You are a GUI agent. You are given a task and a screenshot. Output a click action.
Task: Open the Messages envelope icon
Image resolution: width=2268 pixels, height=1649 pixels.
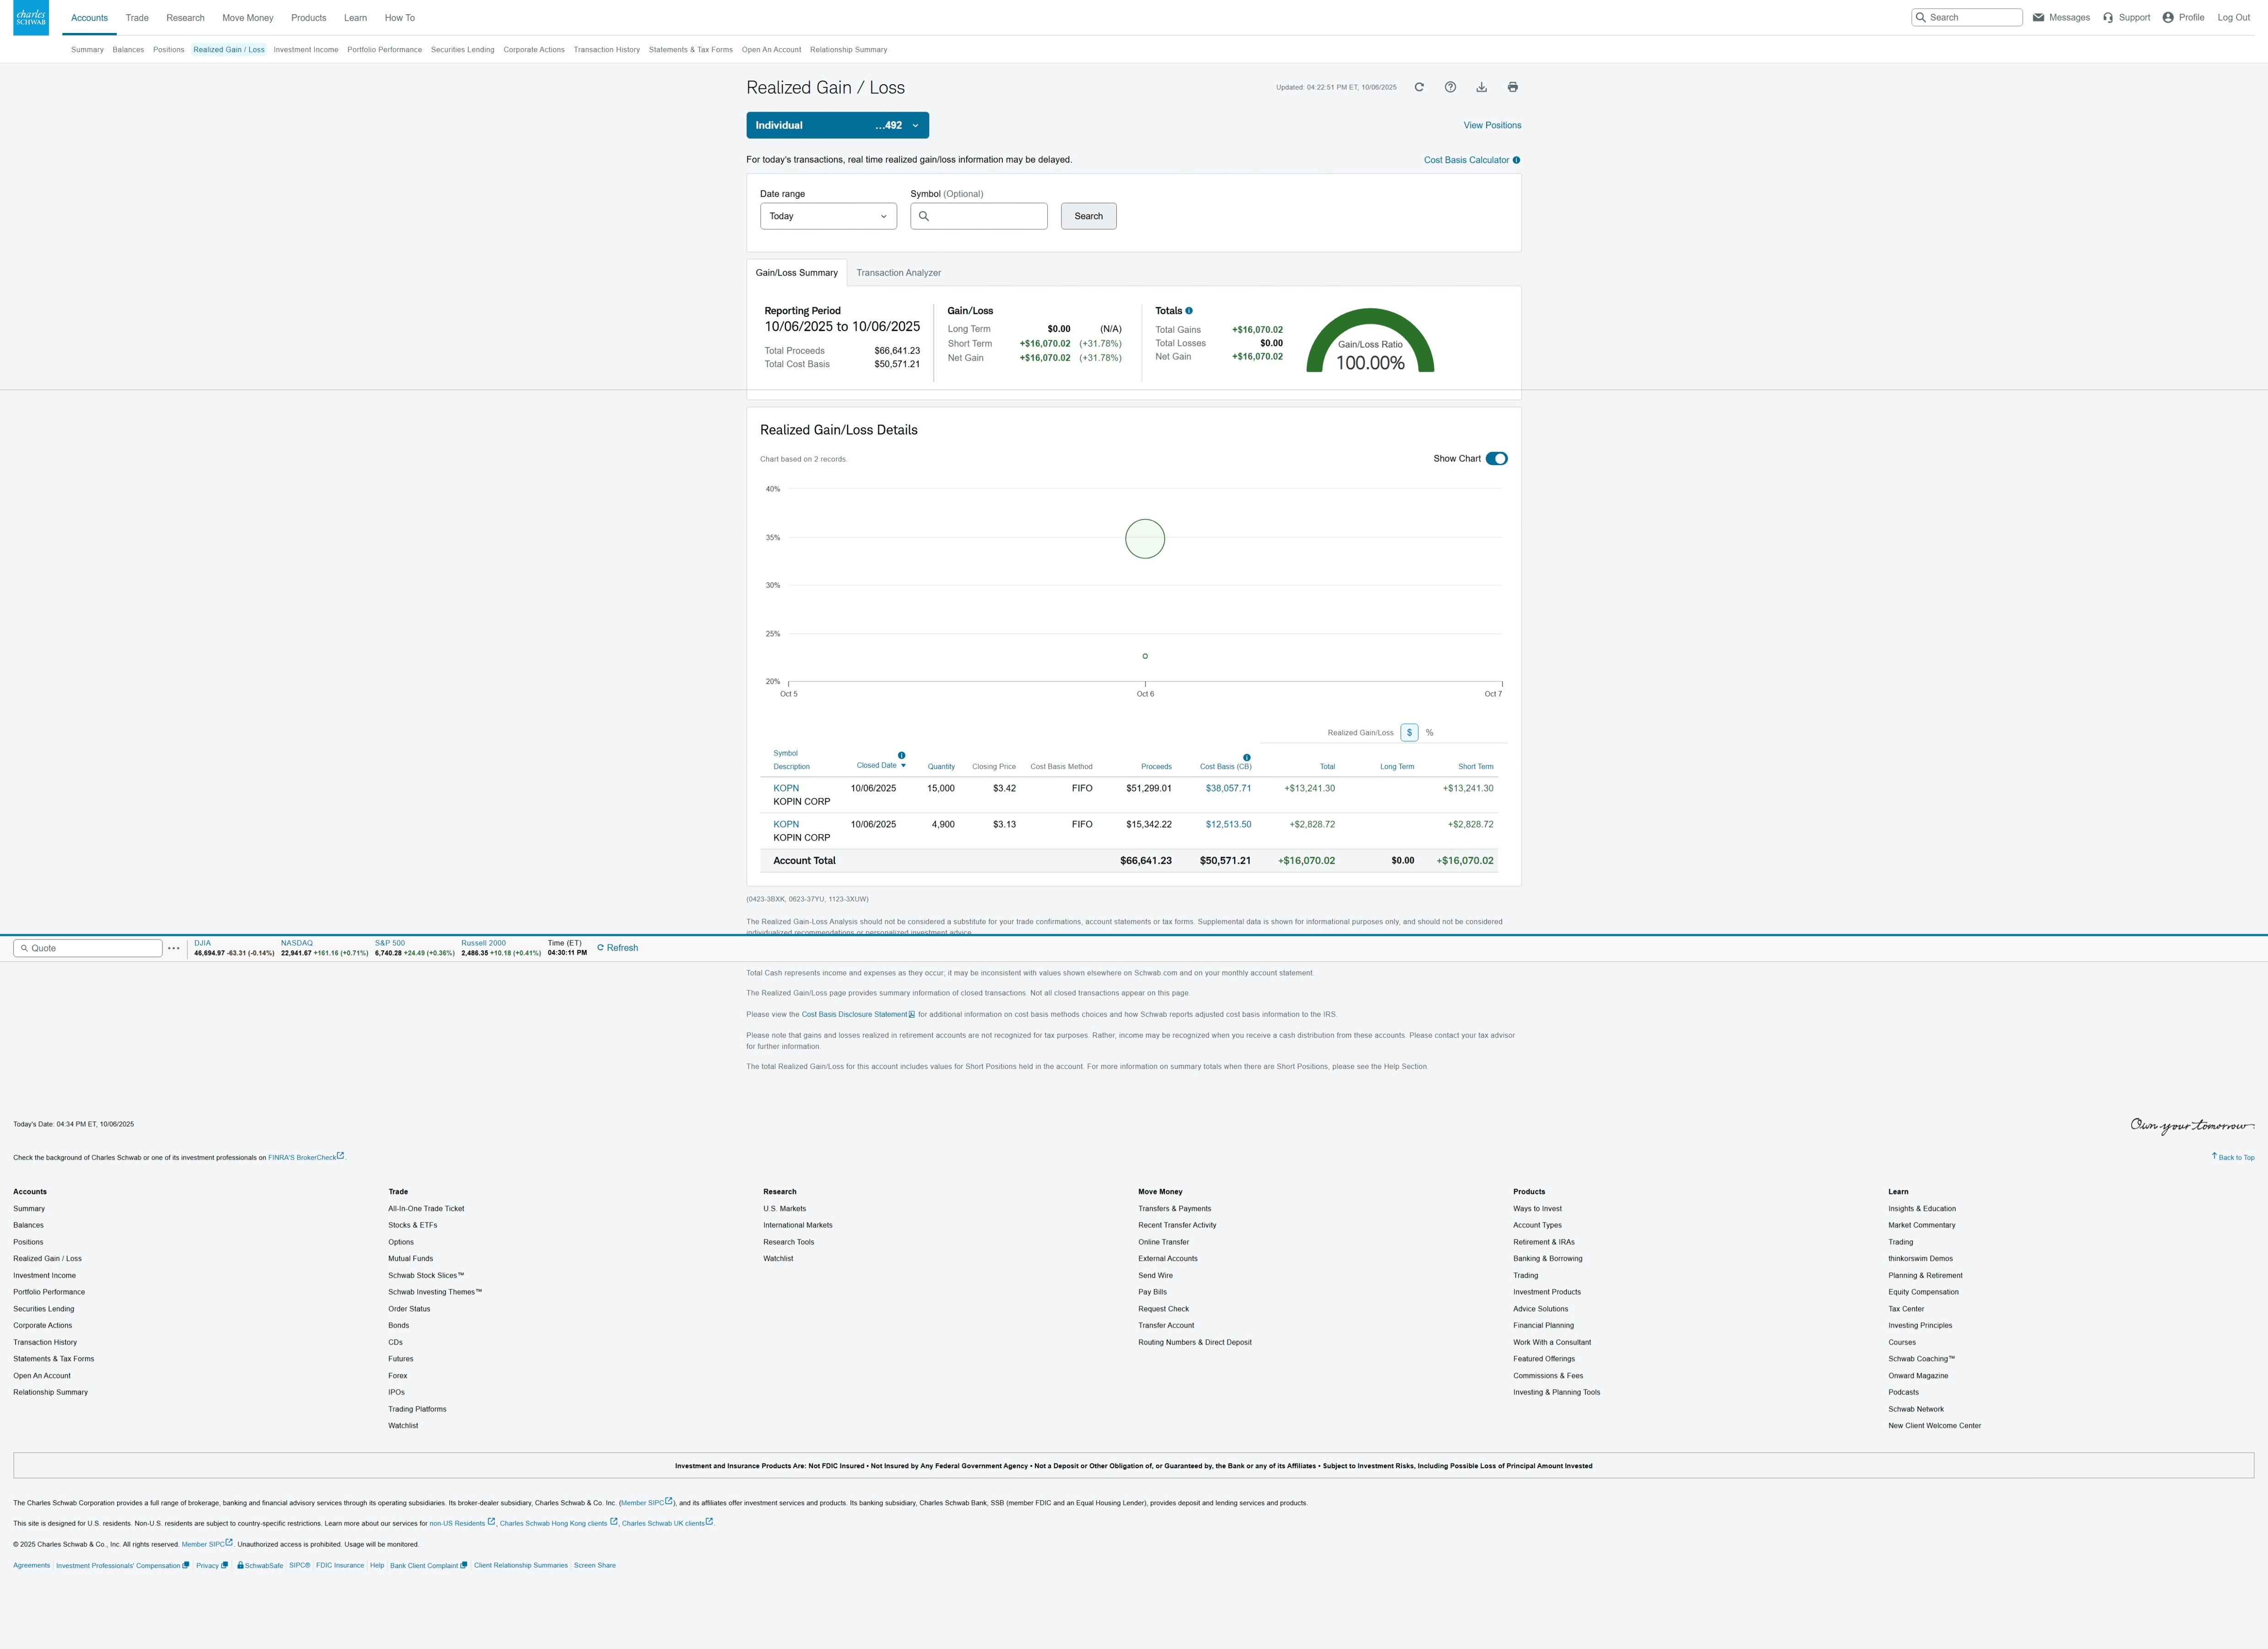click(2038, 17)
